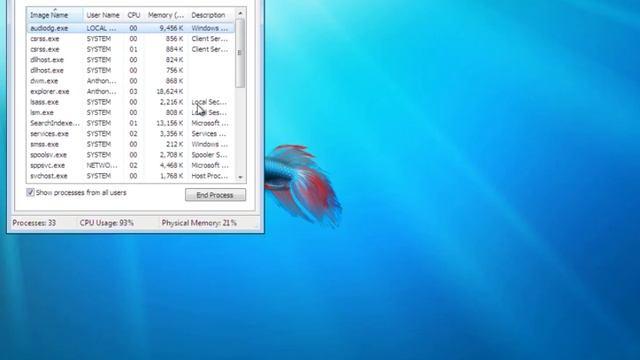The height and width of the screenshot is (360, 640).
Task: Click the LOCAL ... user name cell
Action: pyautogui.click(x=101, y=28)
